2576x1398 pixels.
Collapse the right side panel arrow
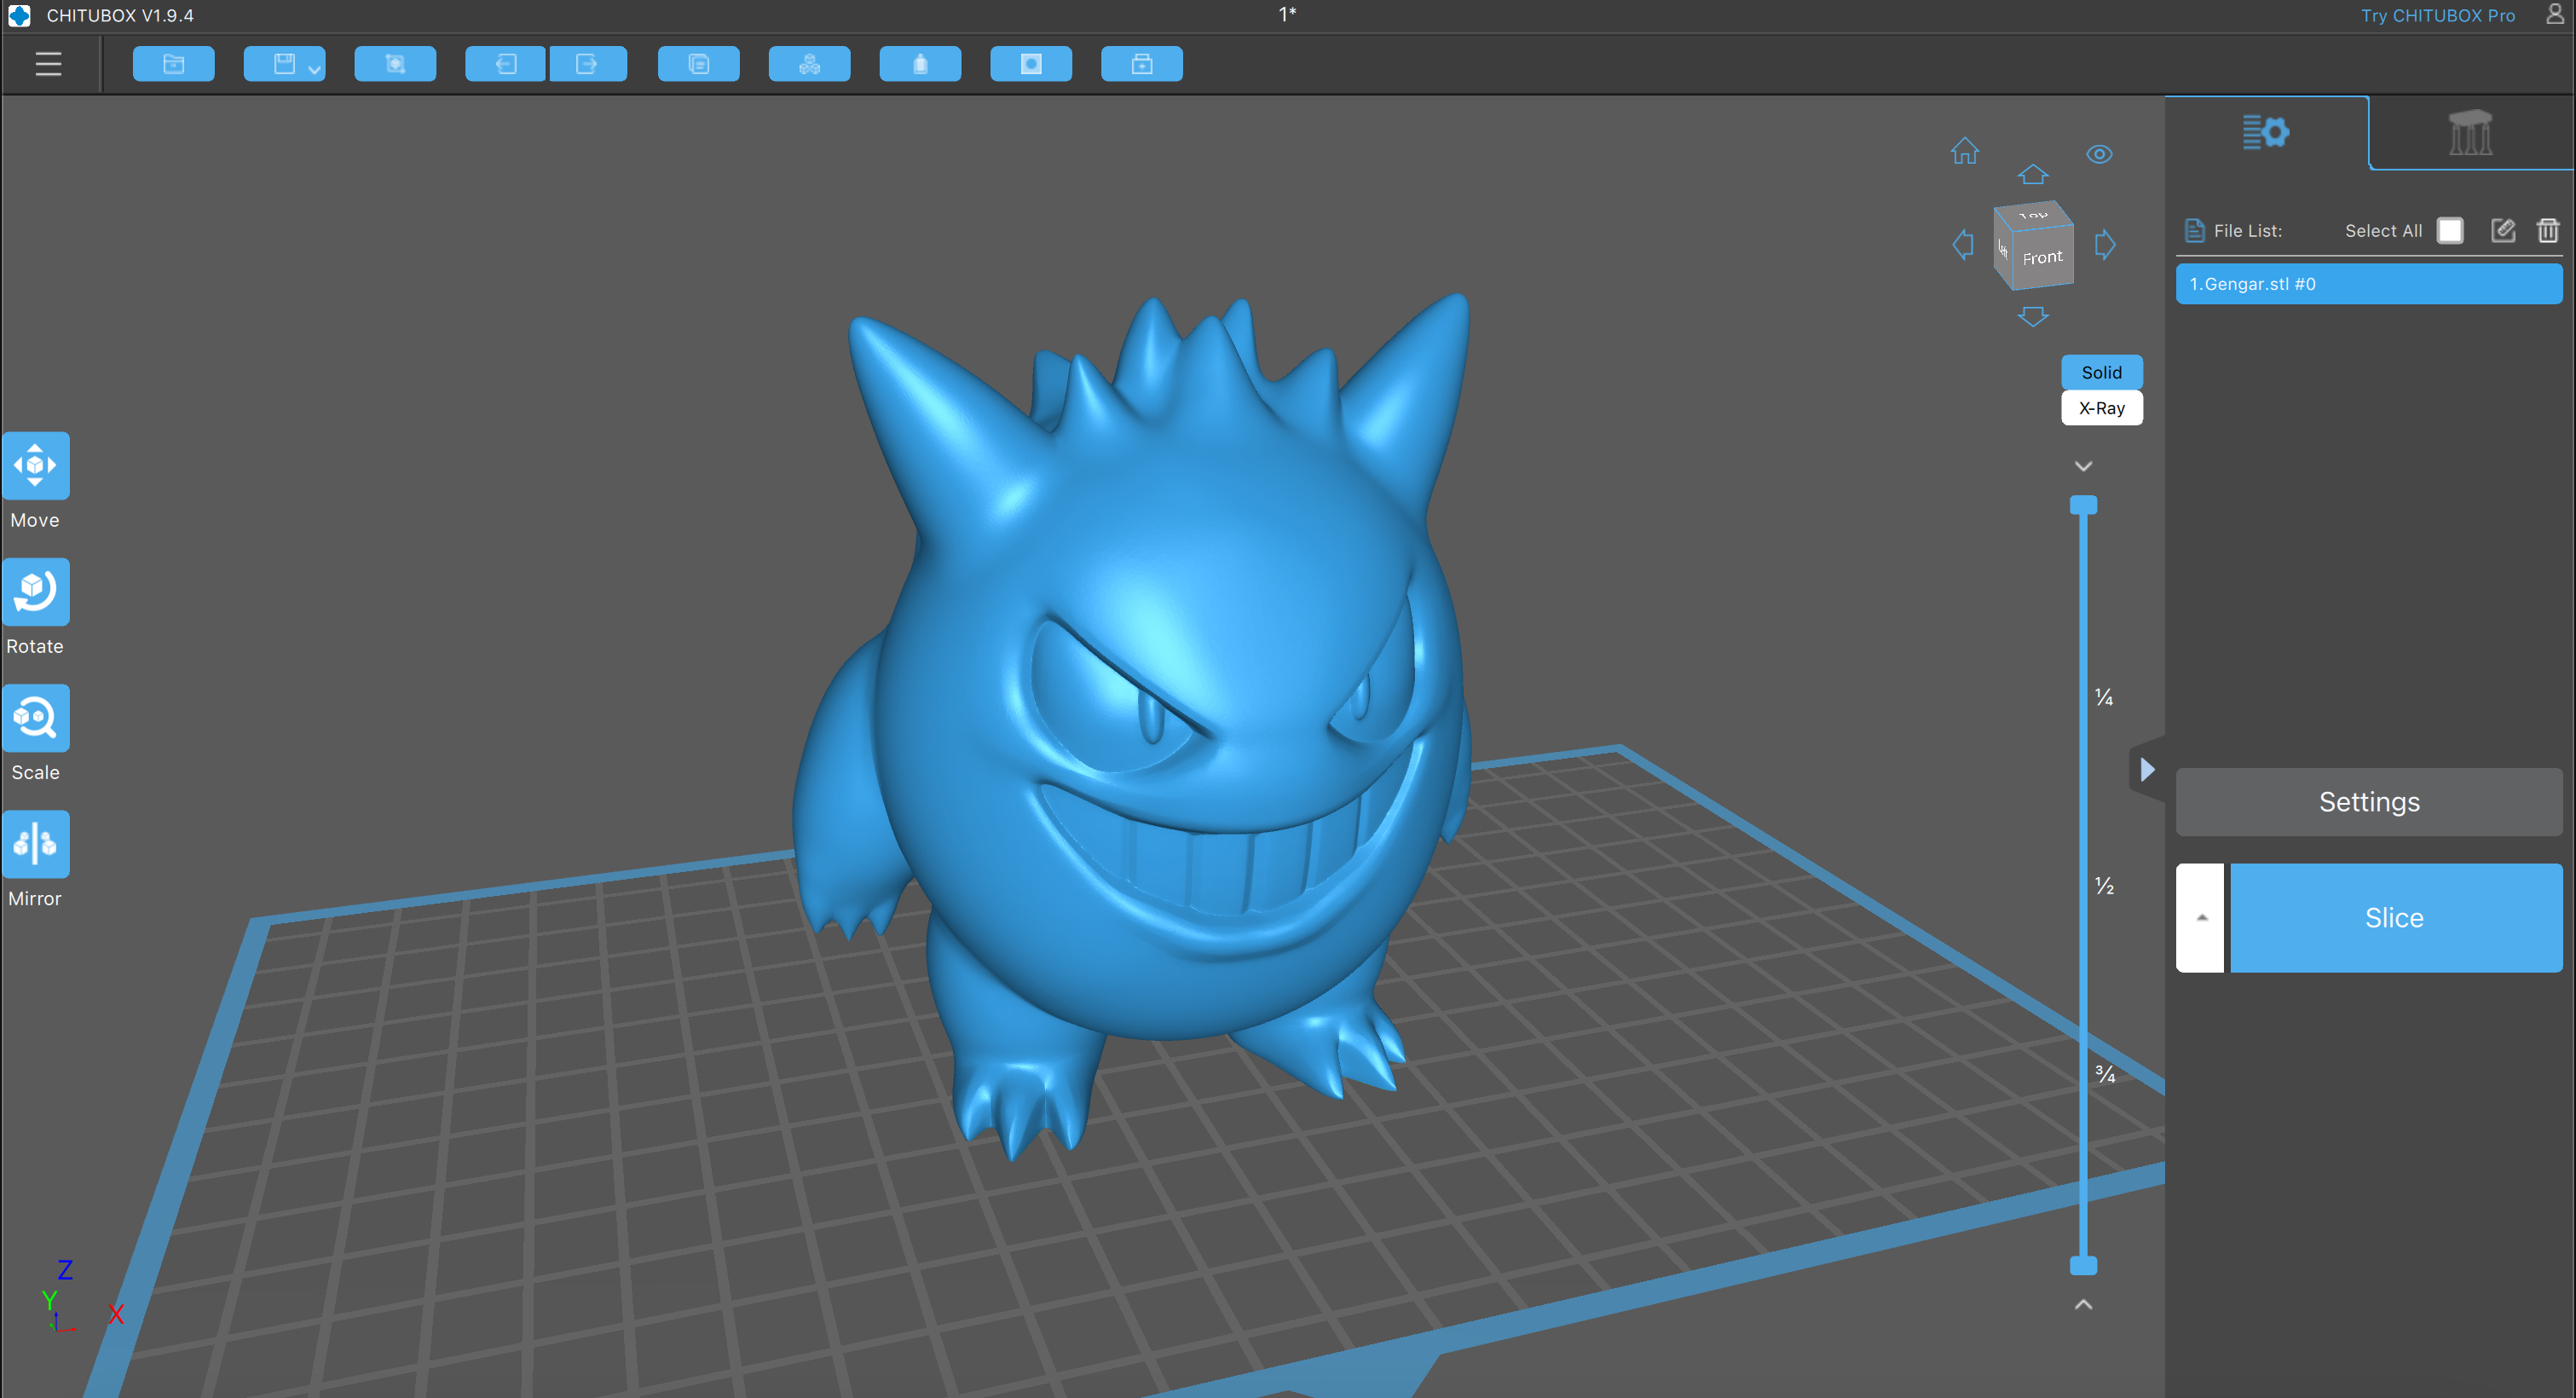point(2147,769)
